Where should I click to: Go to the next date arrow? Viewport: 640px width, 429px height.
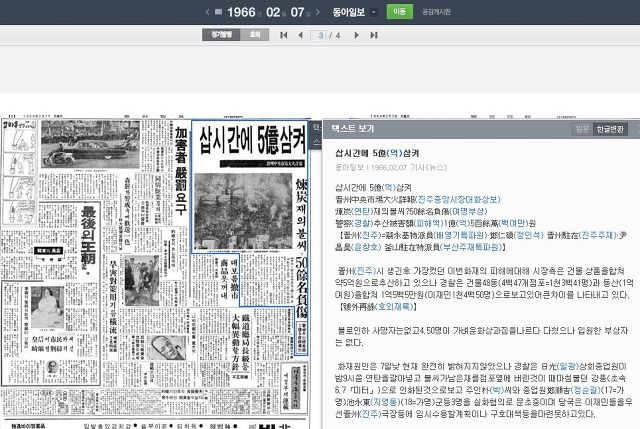click(318, 12)
